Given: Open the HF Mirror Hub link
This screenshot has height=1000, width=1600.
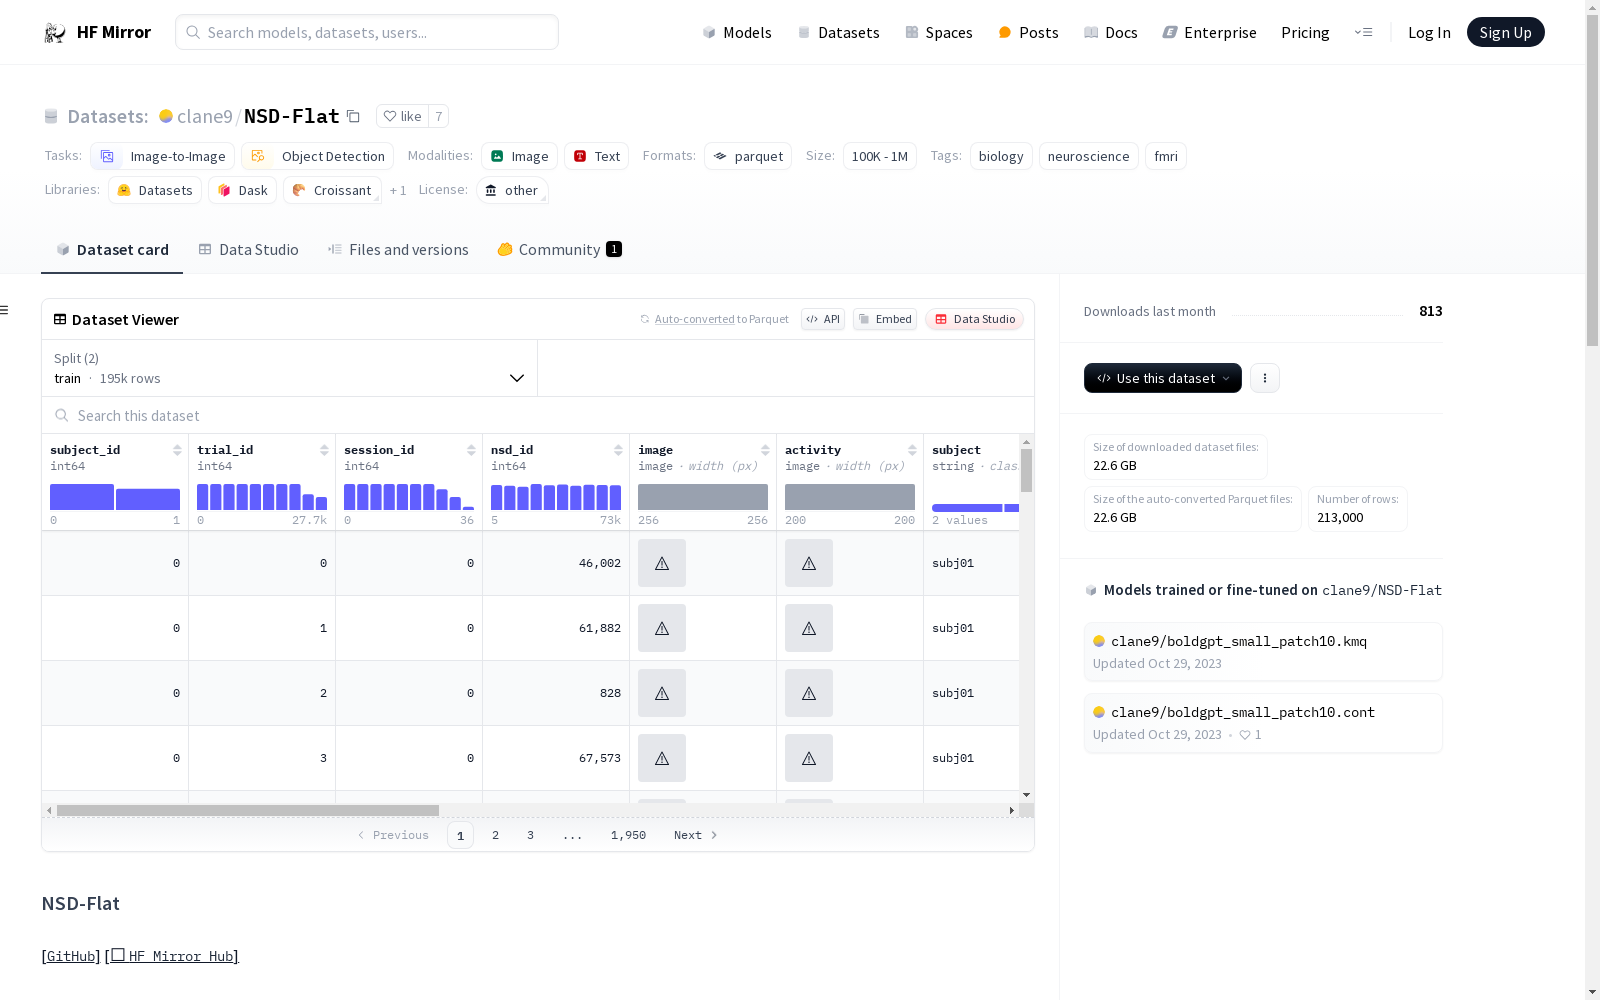Looking at the screenshot, I should coord(172,956).
